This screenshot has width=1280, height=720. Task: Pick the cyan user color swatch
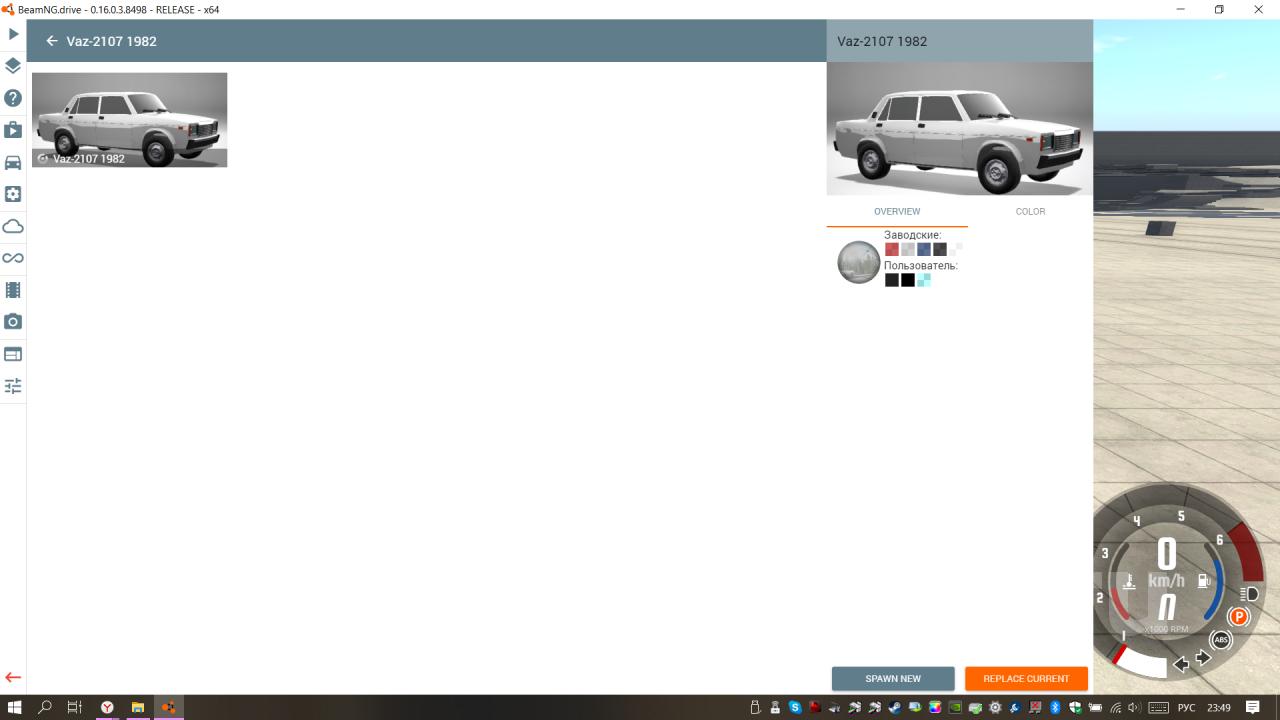click(924, 280)
